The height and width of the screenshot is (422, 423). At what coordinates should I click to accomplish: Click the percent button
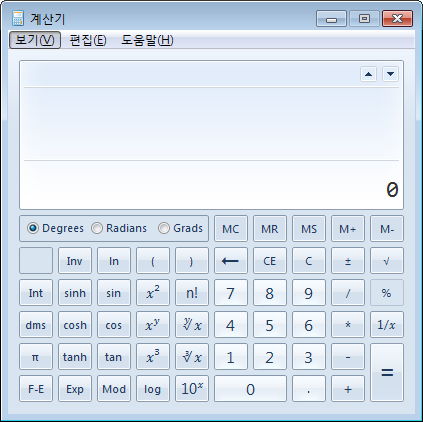[x=387, y=293]
